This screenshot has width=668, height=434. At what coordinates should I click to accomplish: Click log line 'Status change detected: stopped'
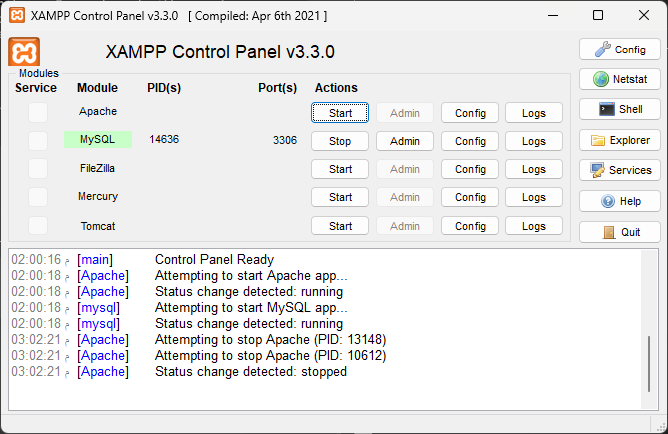coord(251,371)
